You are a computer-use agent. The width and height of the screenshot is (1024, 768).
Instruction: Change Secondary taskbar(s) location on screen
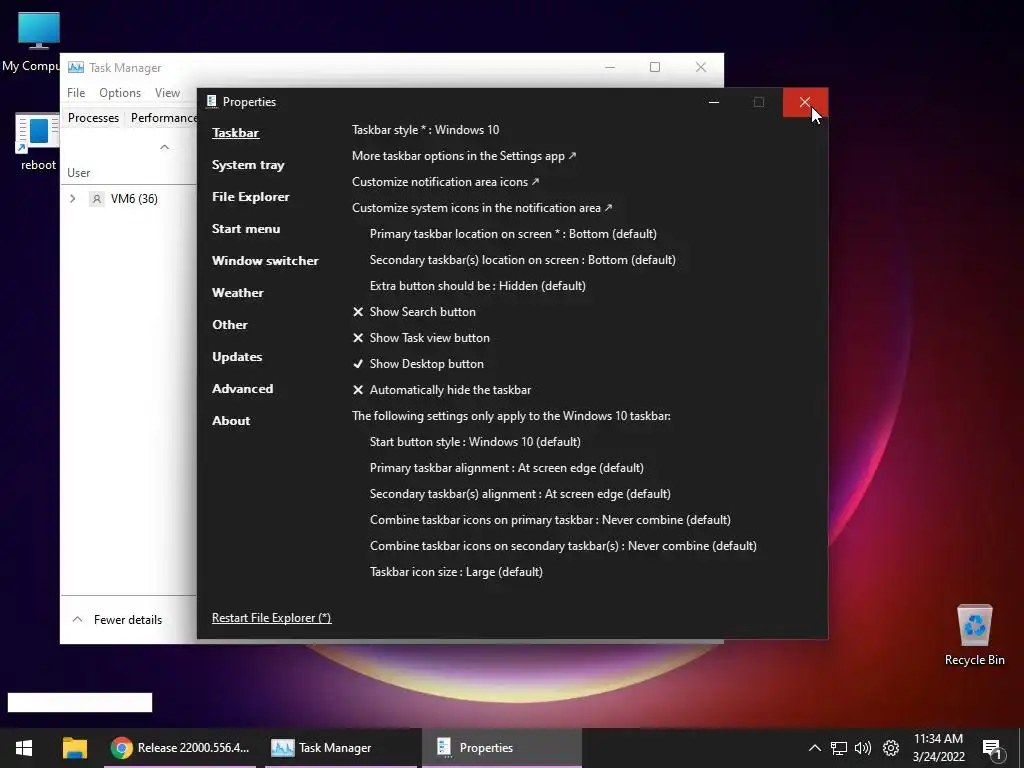pos(522,260)
